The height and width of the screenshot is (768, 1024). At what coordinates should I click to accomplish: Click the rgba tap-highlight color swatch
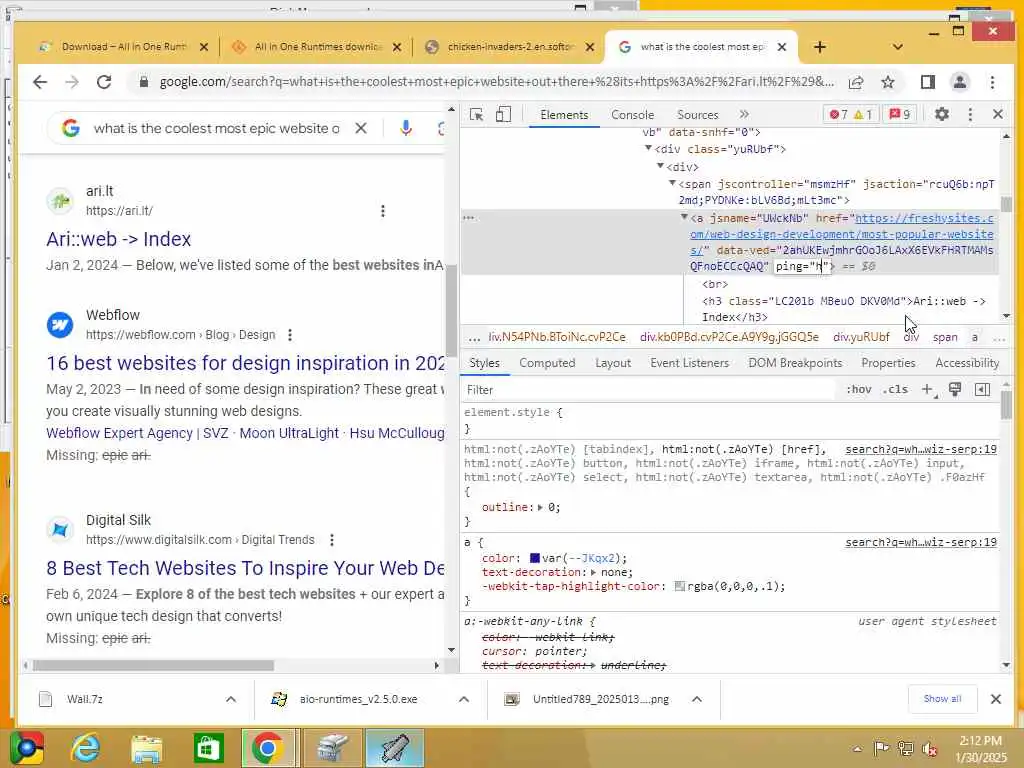[x=679, y=586]
